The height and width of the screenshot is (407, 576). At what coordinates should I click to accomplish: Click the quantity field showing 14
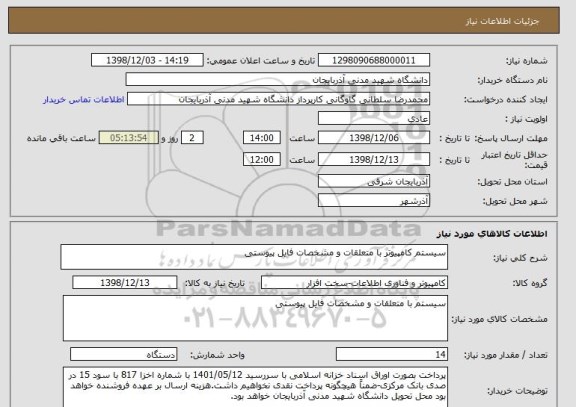pos(392,354)
